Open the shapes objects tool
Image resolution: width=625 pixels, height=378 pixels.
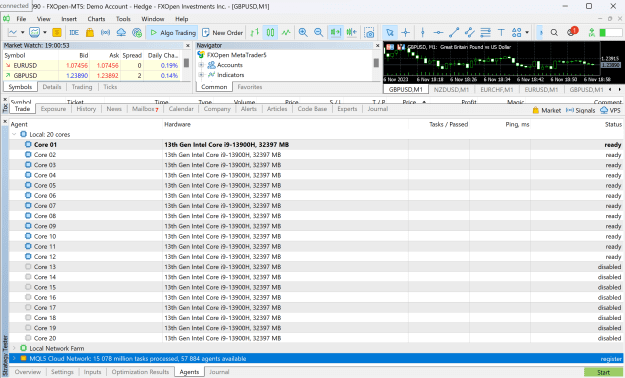coord(517,33)
